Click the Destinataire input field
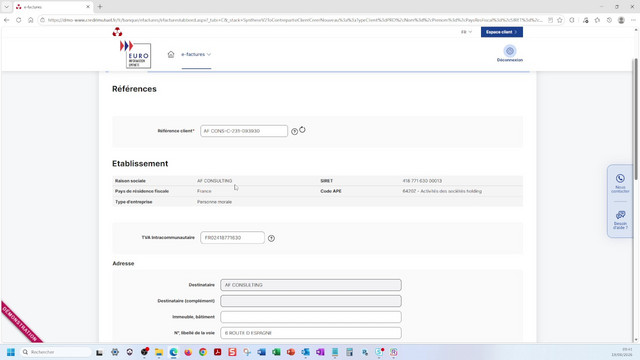 pos(311,285)
